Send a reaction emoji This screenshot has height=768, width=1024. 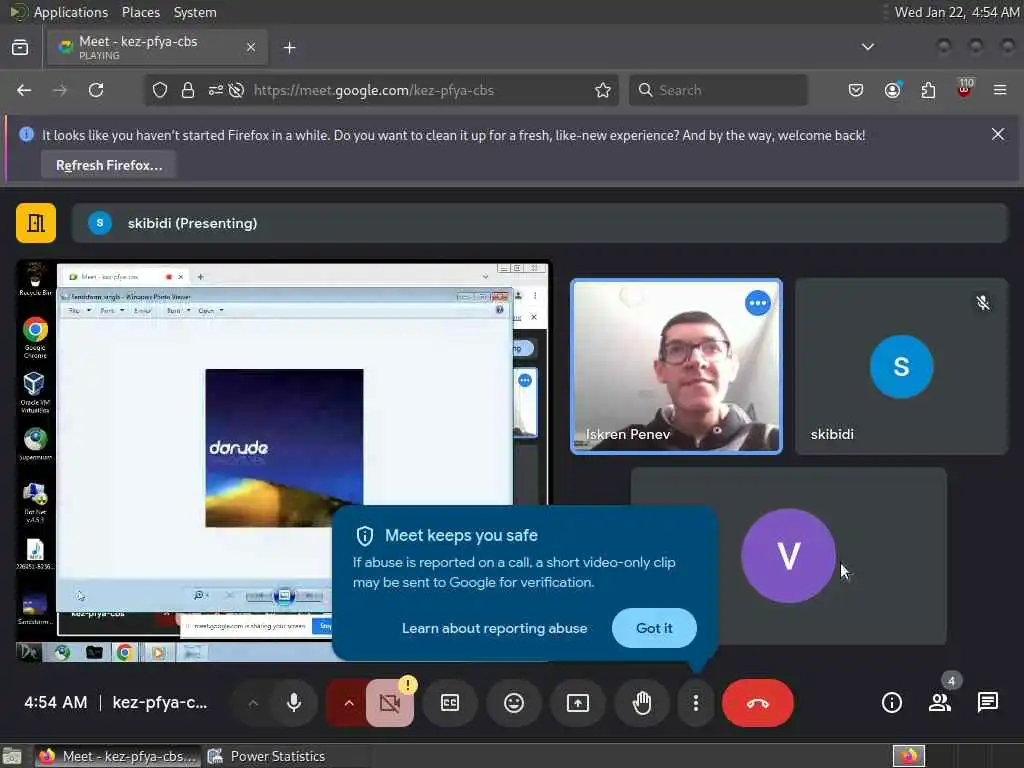[x=514, y=703]
